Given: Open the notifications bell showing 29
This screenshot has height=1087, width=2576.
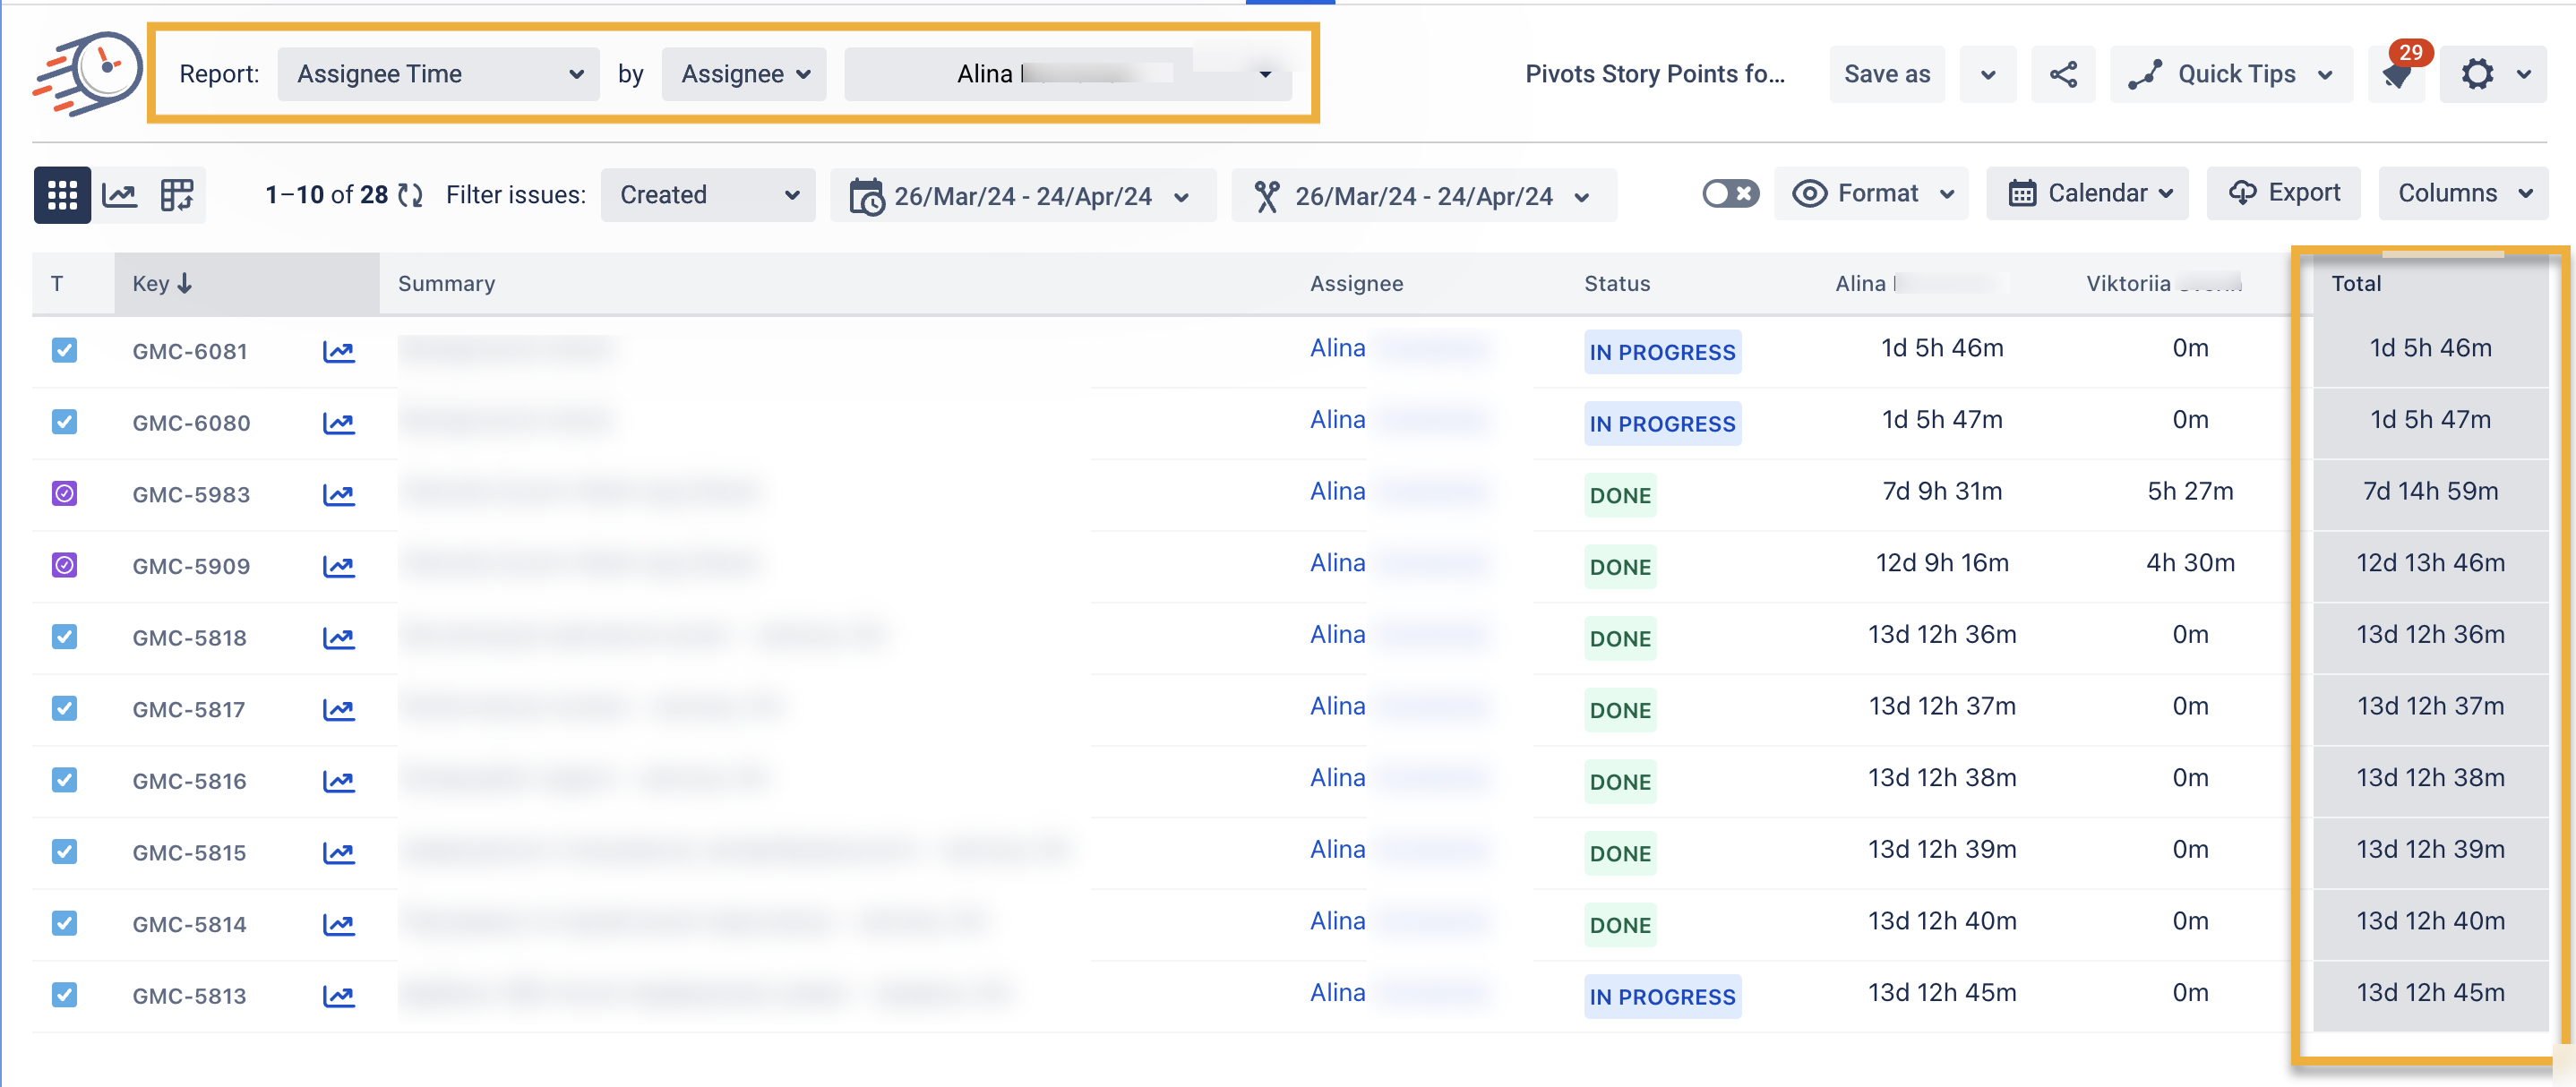Looking at the screenshot, I should tap(2397, 73).
